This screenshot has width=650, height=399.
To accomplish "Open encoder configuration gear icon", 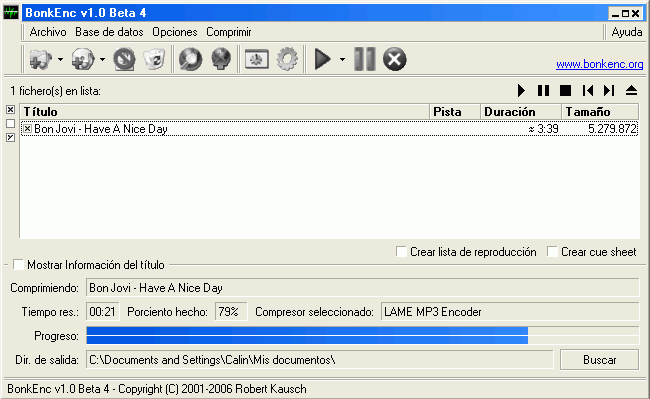I will 287,59.
